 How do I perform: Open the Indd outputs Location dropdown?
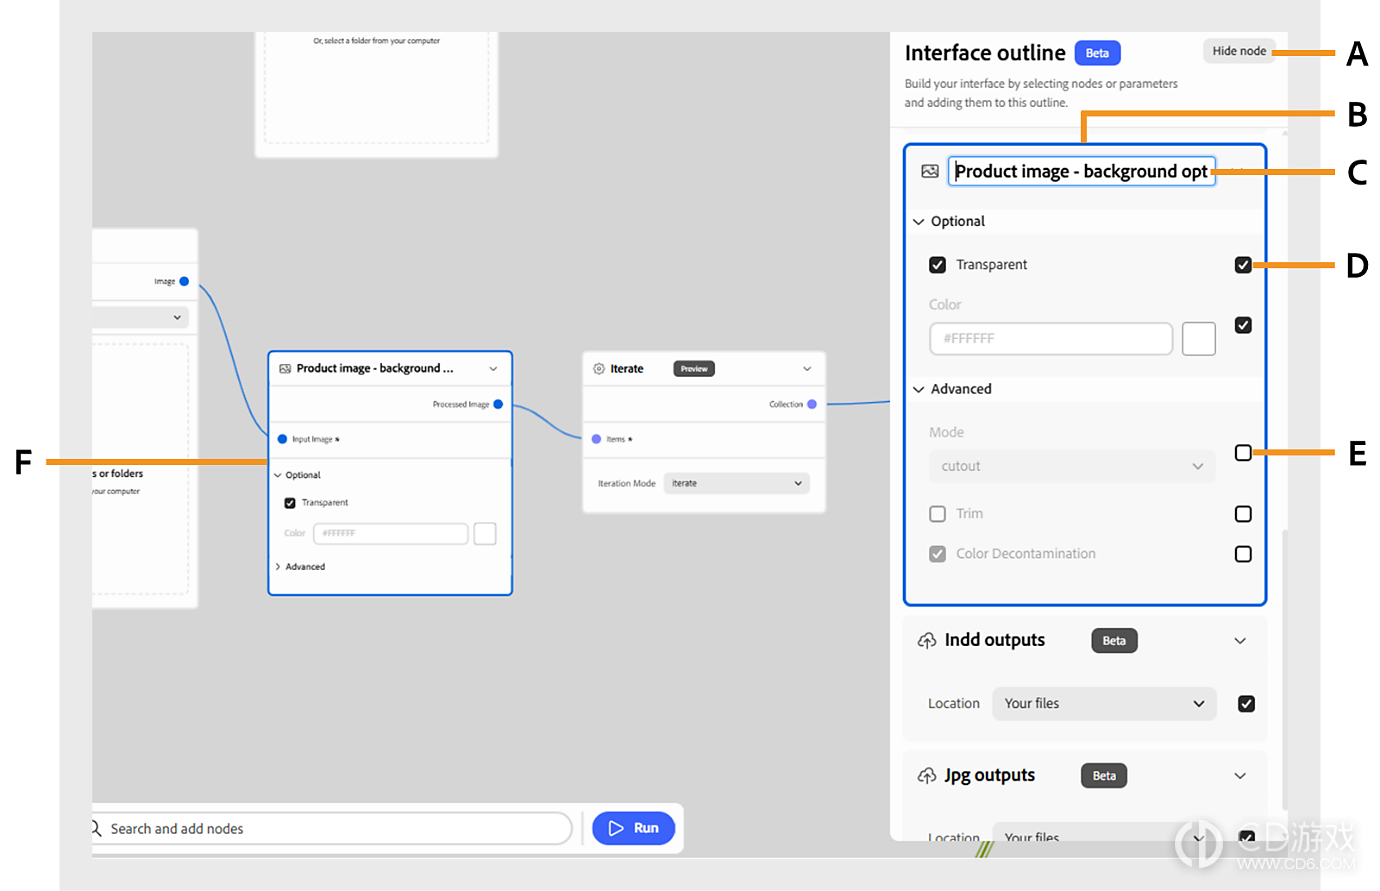click(1104, 704)
